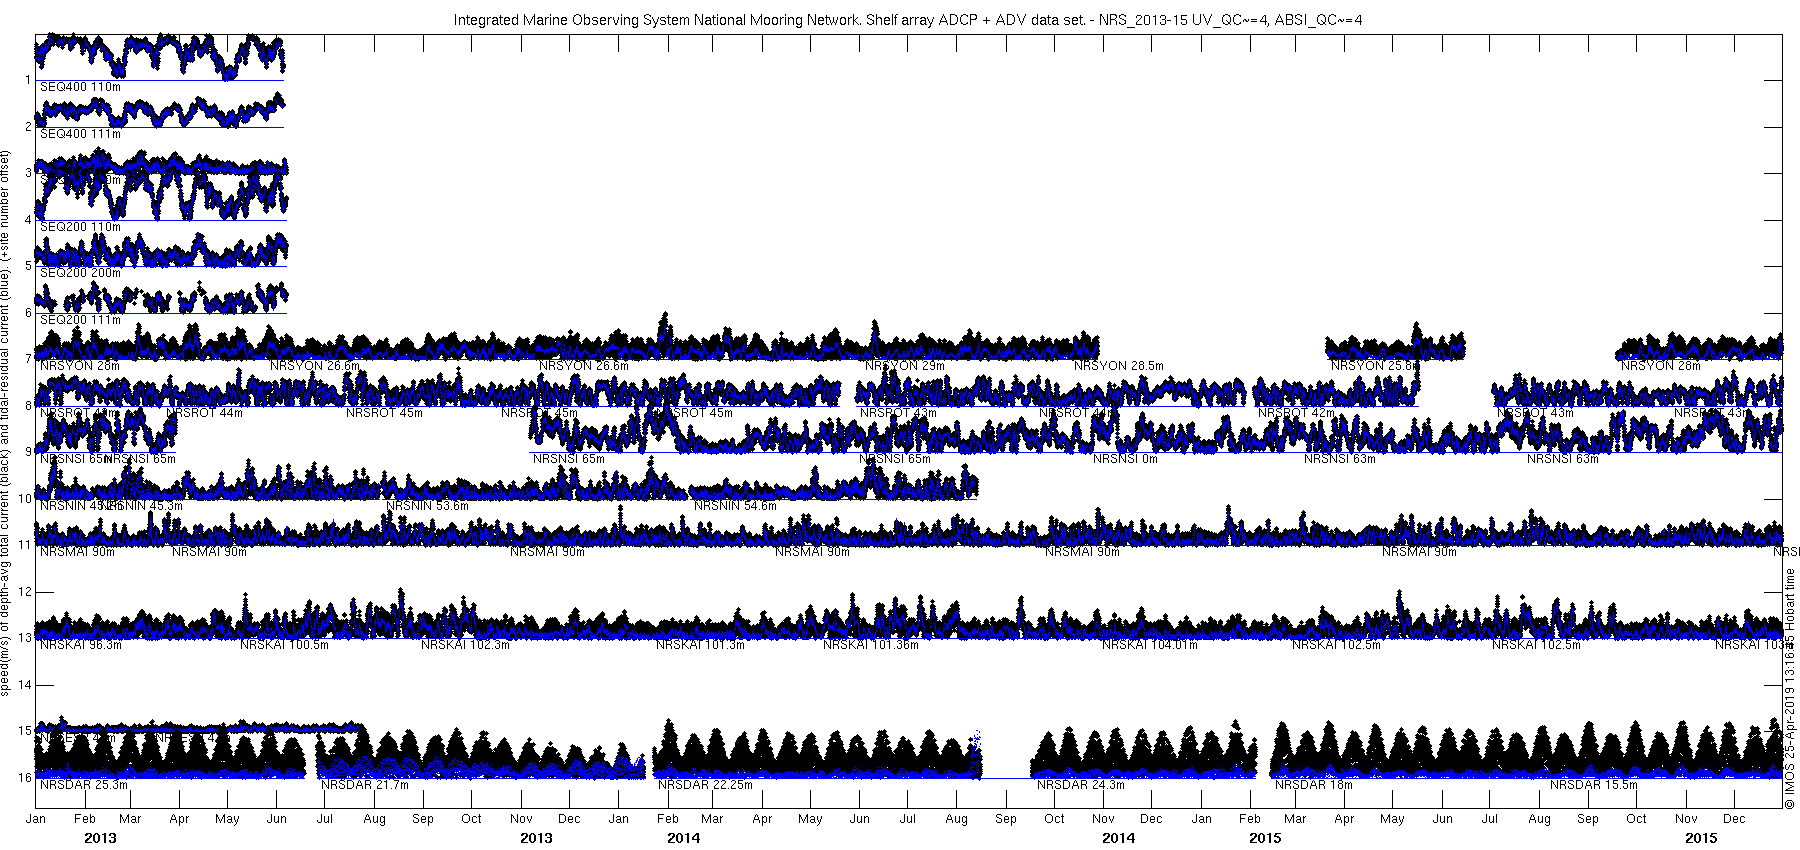Click the SEQ400 111m mooring label
This screenshot has height=850, width=1800.
pyautogui.click(x=80, y=133)
